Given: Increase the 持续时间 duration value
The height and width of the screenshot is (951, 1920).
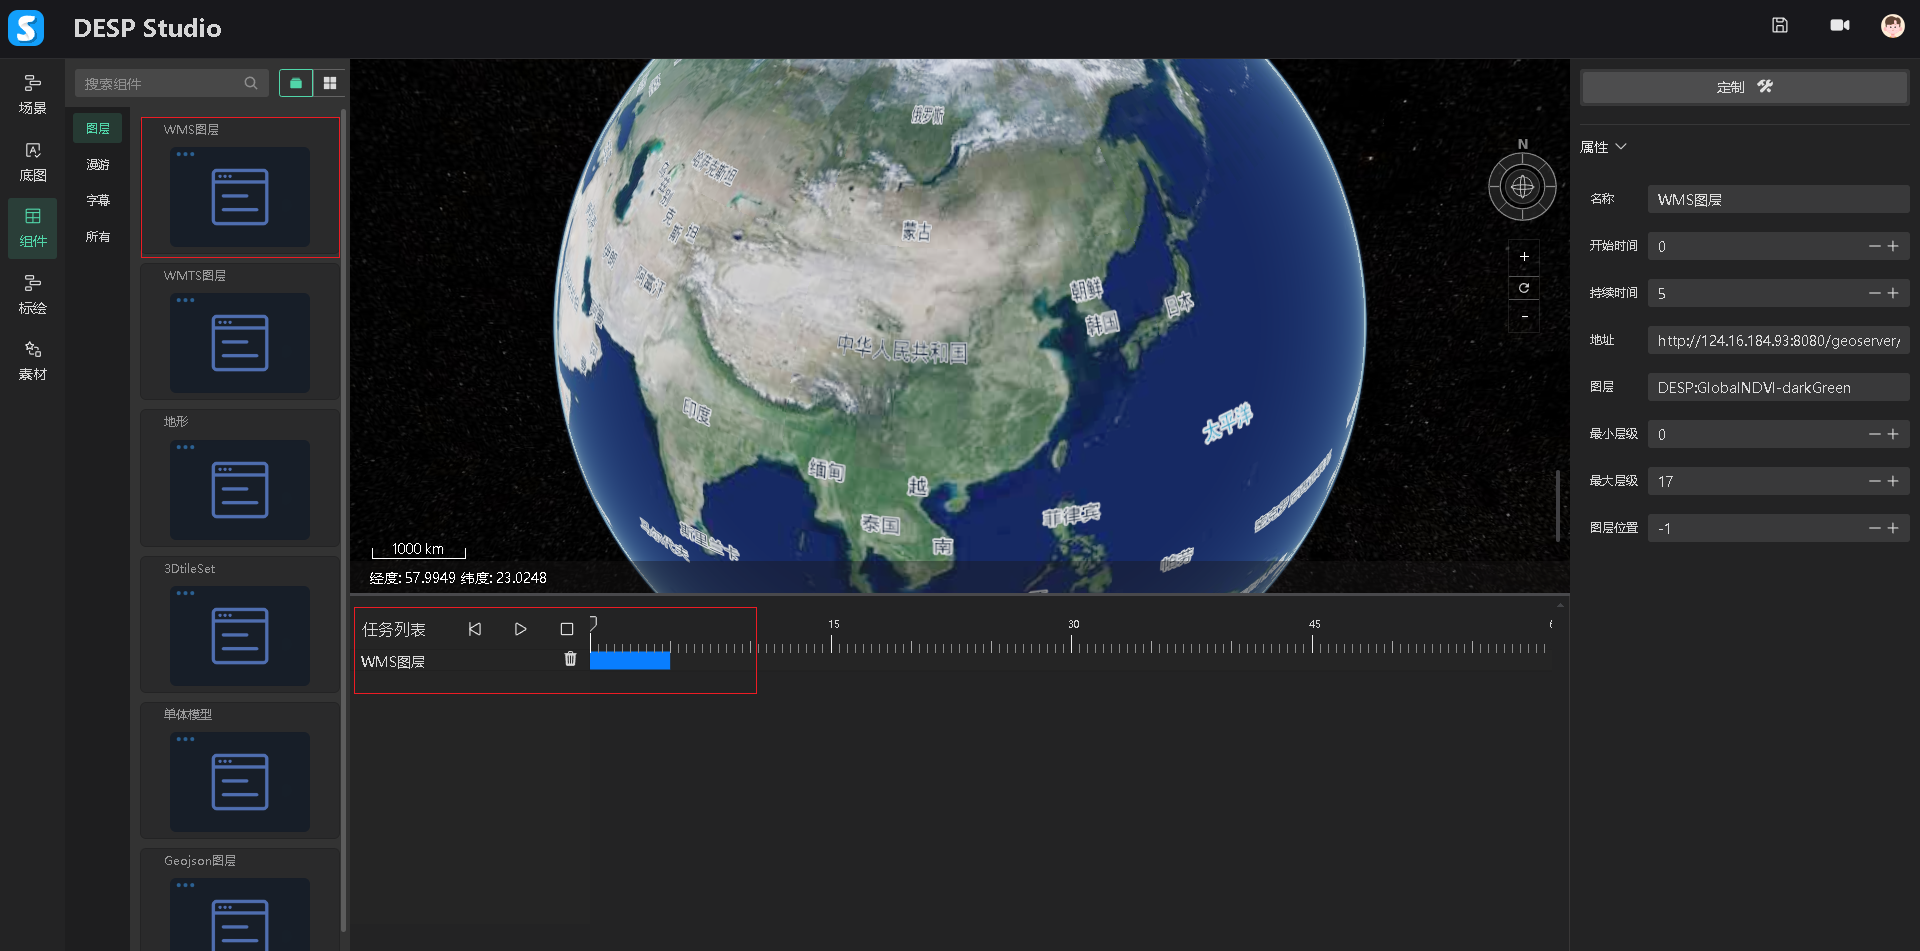Looking at the screenshot, I should tap(1893, 293).
